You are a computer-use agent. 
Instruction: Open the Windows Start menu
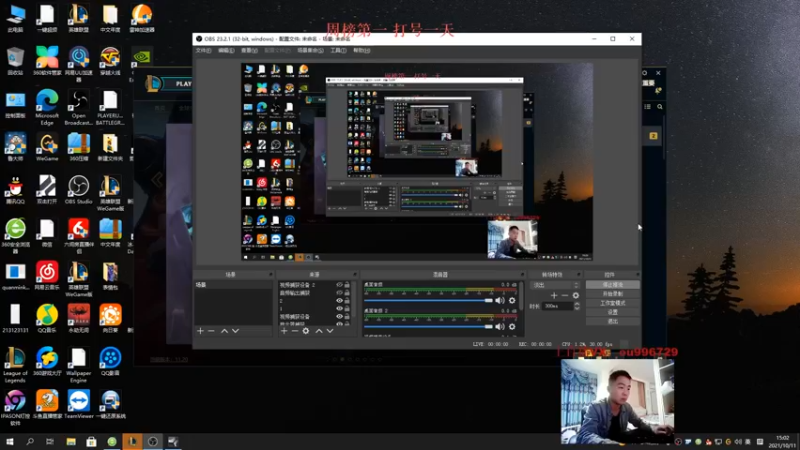pos(10,441)
